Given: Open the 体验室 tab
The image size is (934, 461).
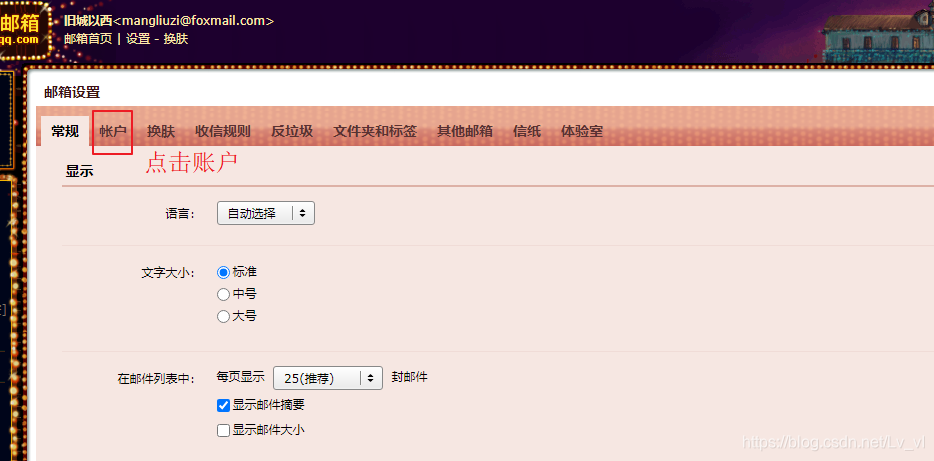Looking at the screenshot, I should (x=582, y=132).
